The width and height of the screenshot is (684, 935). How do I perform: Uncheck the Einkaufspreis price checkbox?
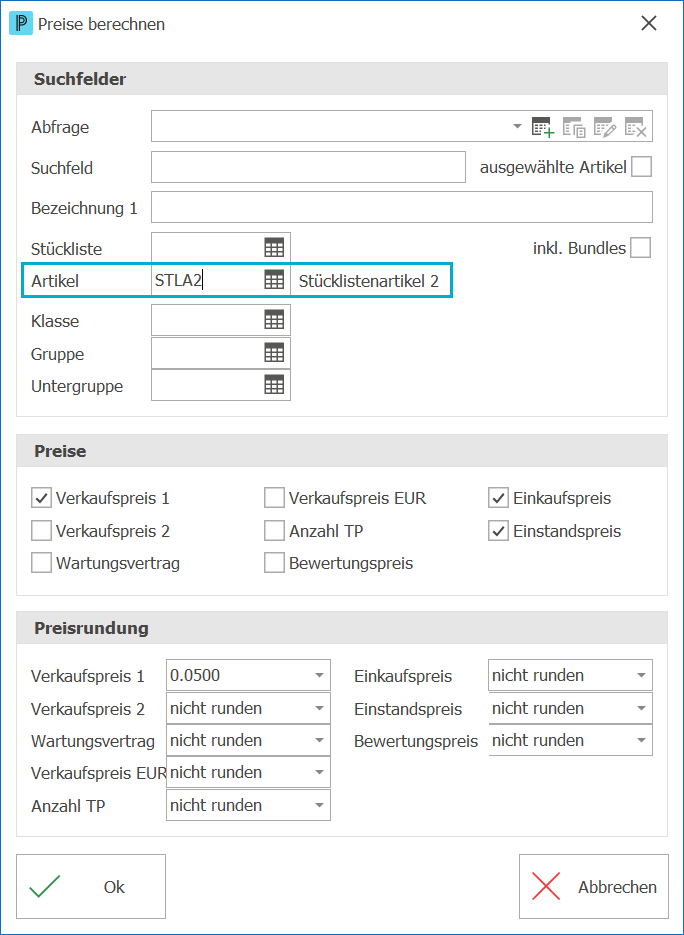pyautogui.click(x=498, y=498)
